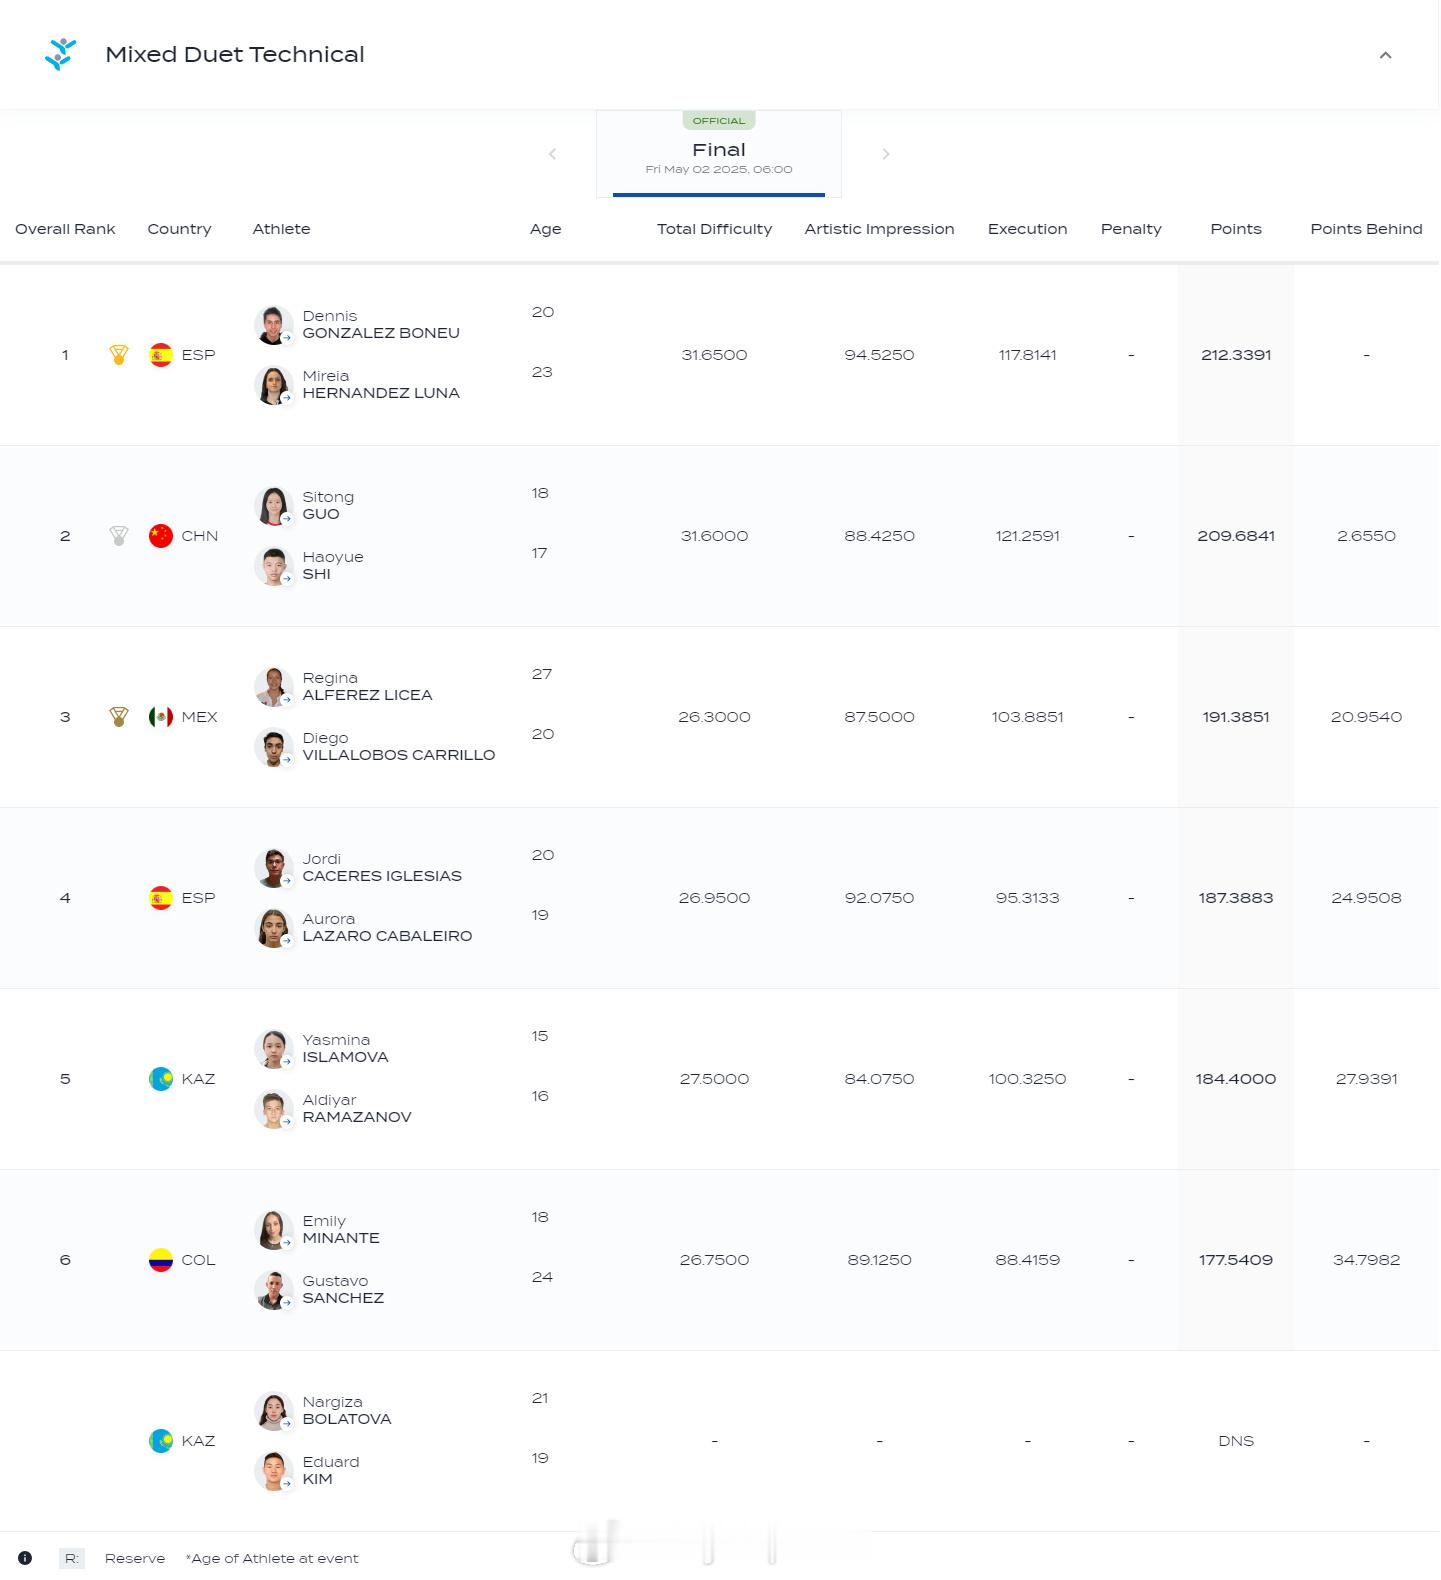Select the Final tab
The width and height of the screenshot is (1441, 1580).
(719, 154)
